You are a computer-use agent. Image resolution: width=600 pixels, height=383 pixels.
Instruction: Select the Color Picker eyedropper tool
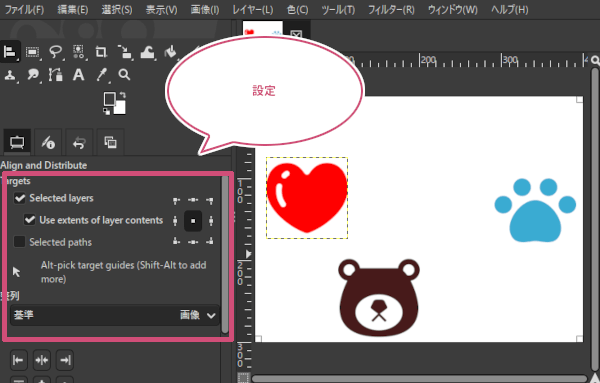[x=101, y=75]
